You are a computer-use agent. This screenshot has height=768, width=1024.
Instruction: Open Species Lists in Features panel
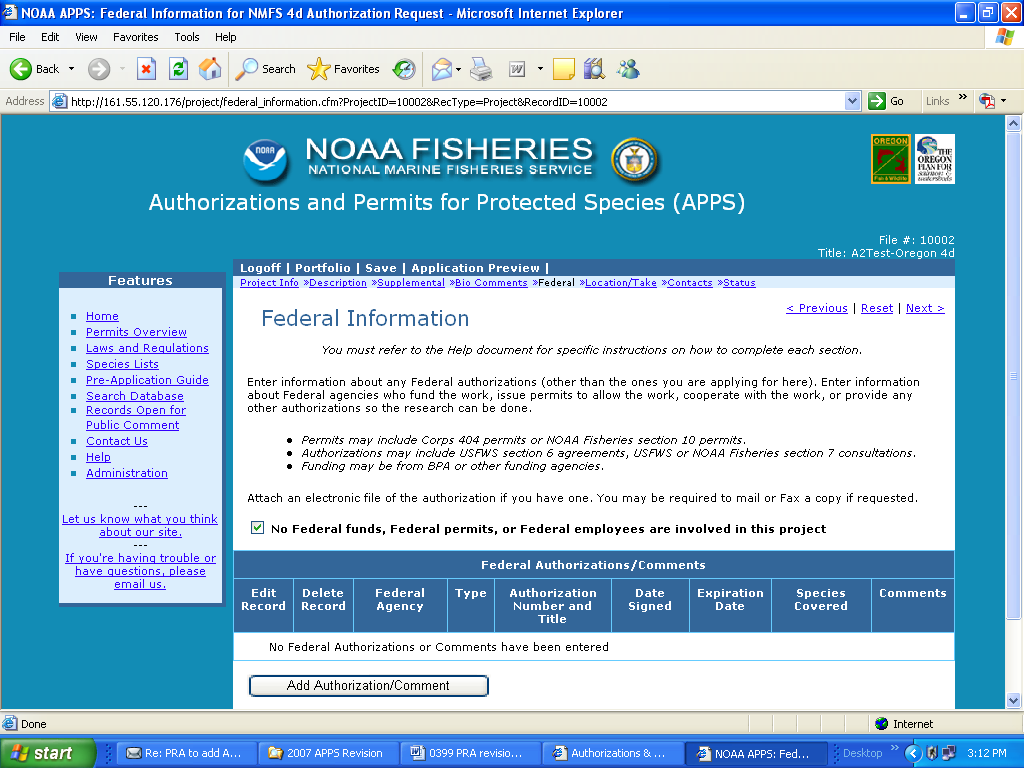point(122,364)
